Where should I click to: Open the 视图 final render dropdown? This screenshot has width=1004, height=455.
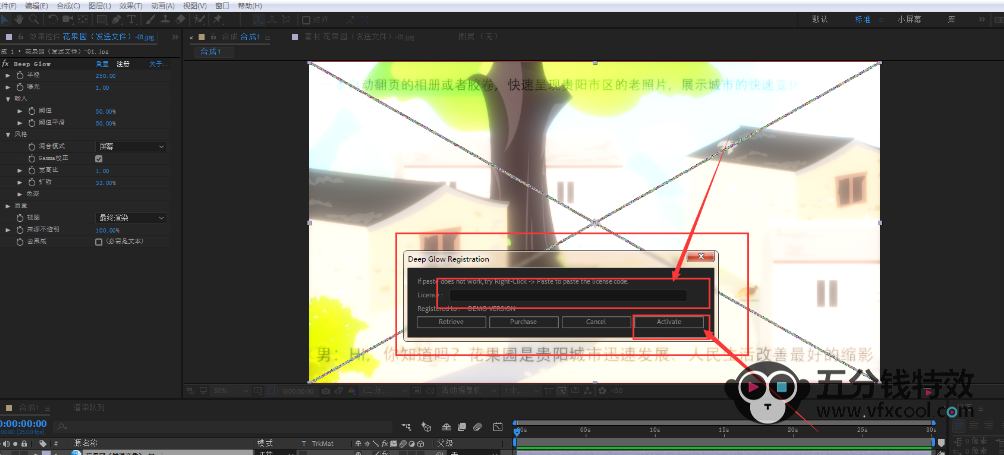click(131, 218)
